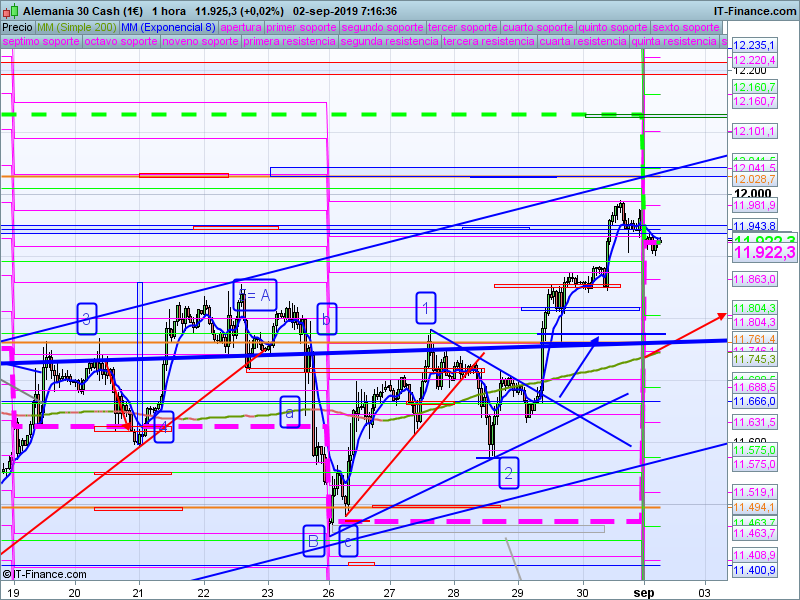
Task: Click the septimo soporte legend label
Action: tap(41, 41)
